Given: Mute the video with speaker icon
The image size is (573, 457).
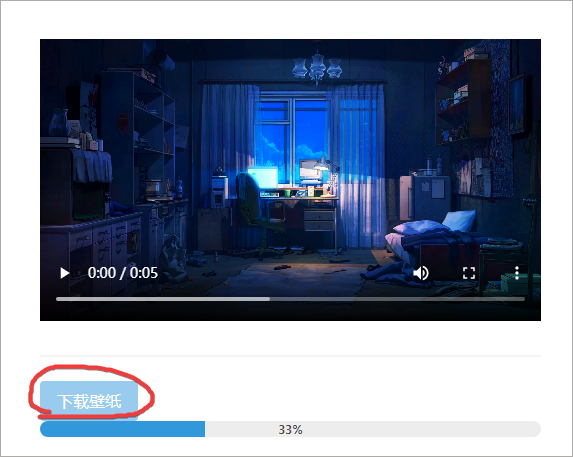Looking at the screenshot, I should coord(421,273).
